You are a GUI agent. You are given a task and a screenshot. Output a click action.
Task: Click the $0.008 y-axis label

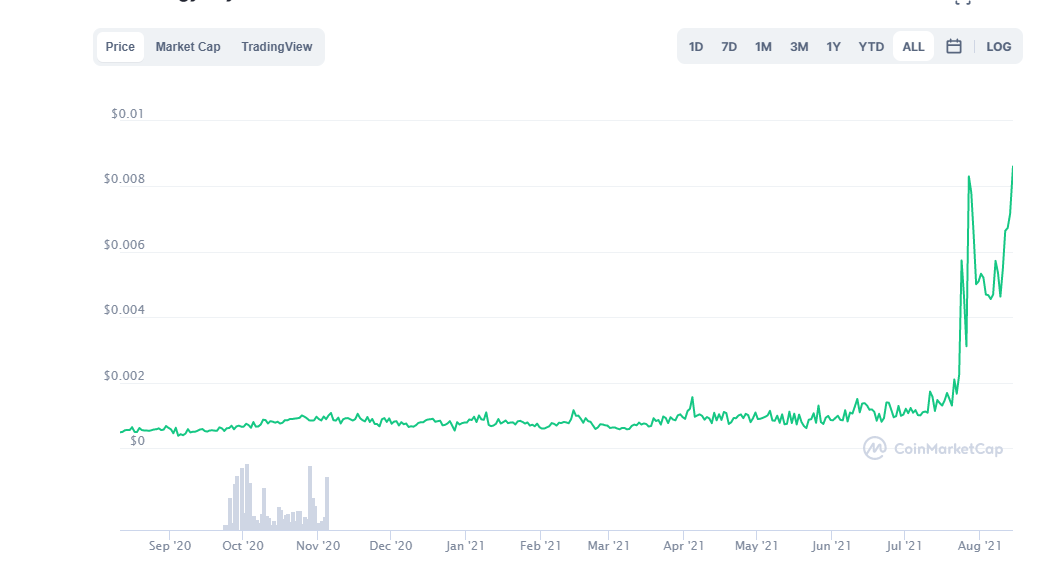[124, 180]
